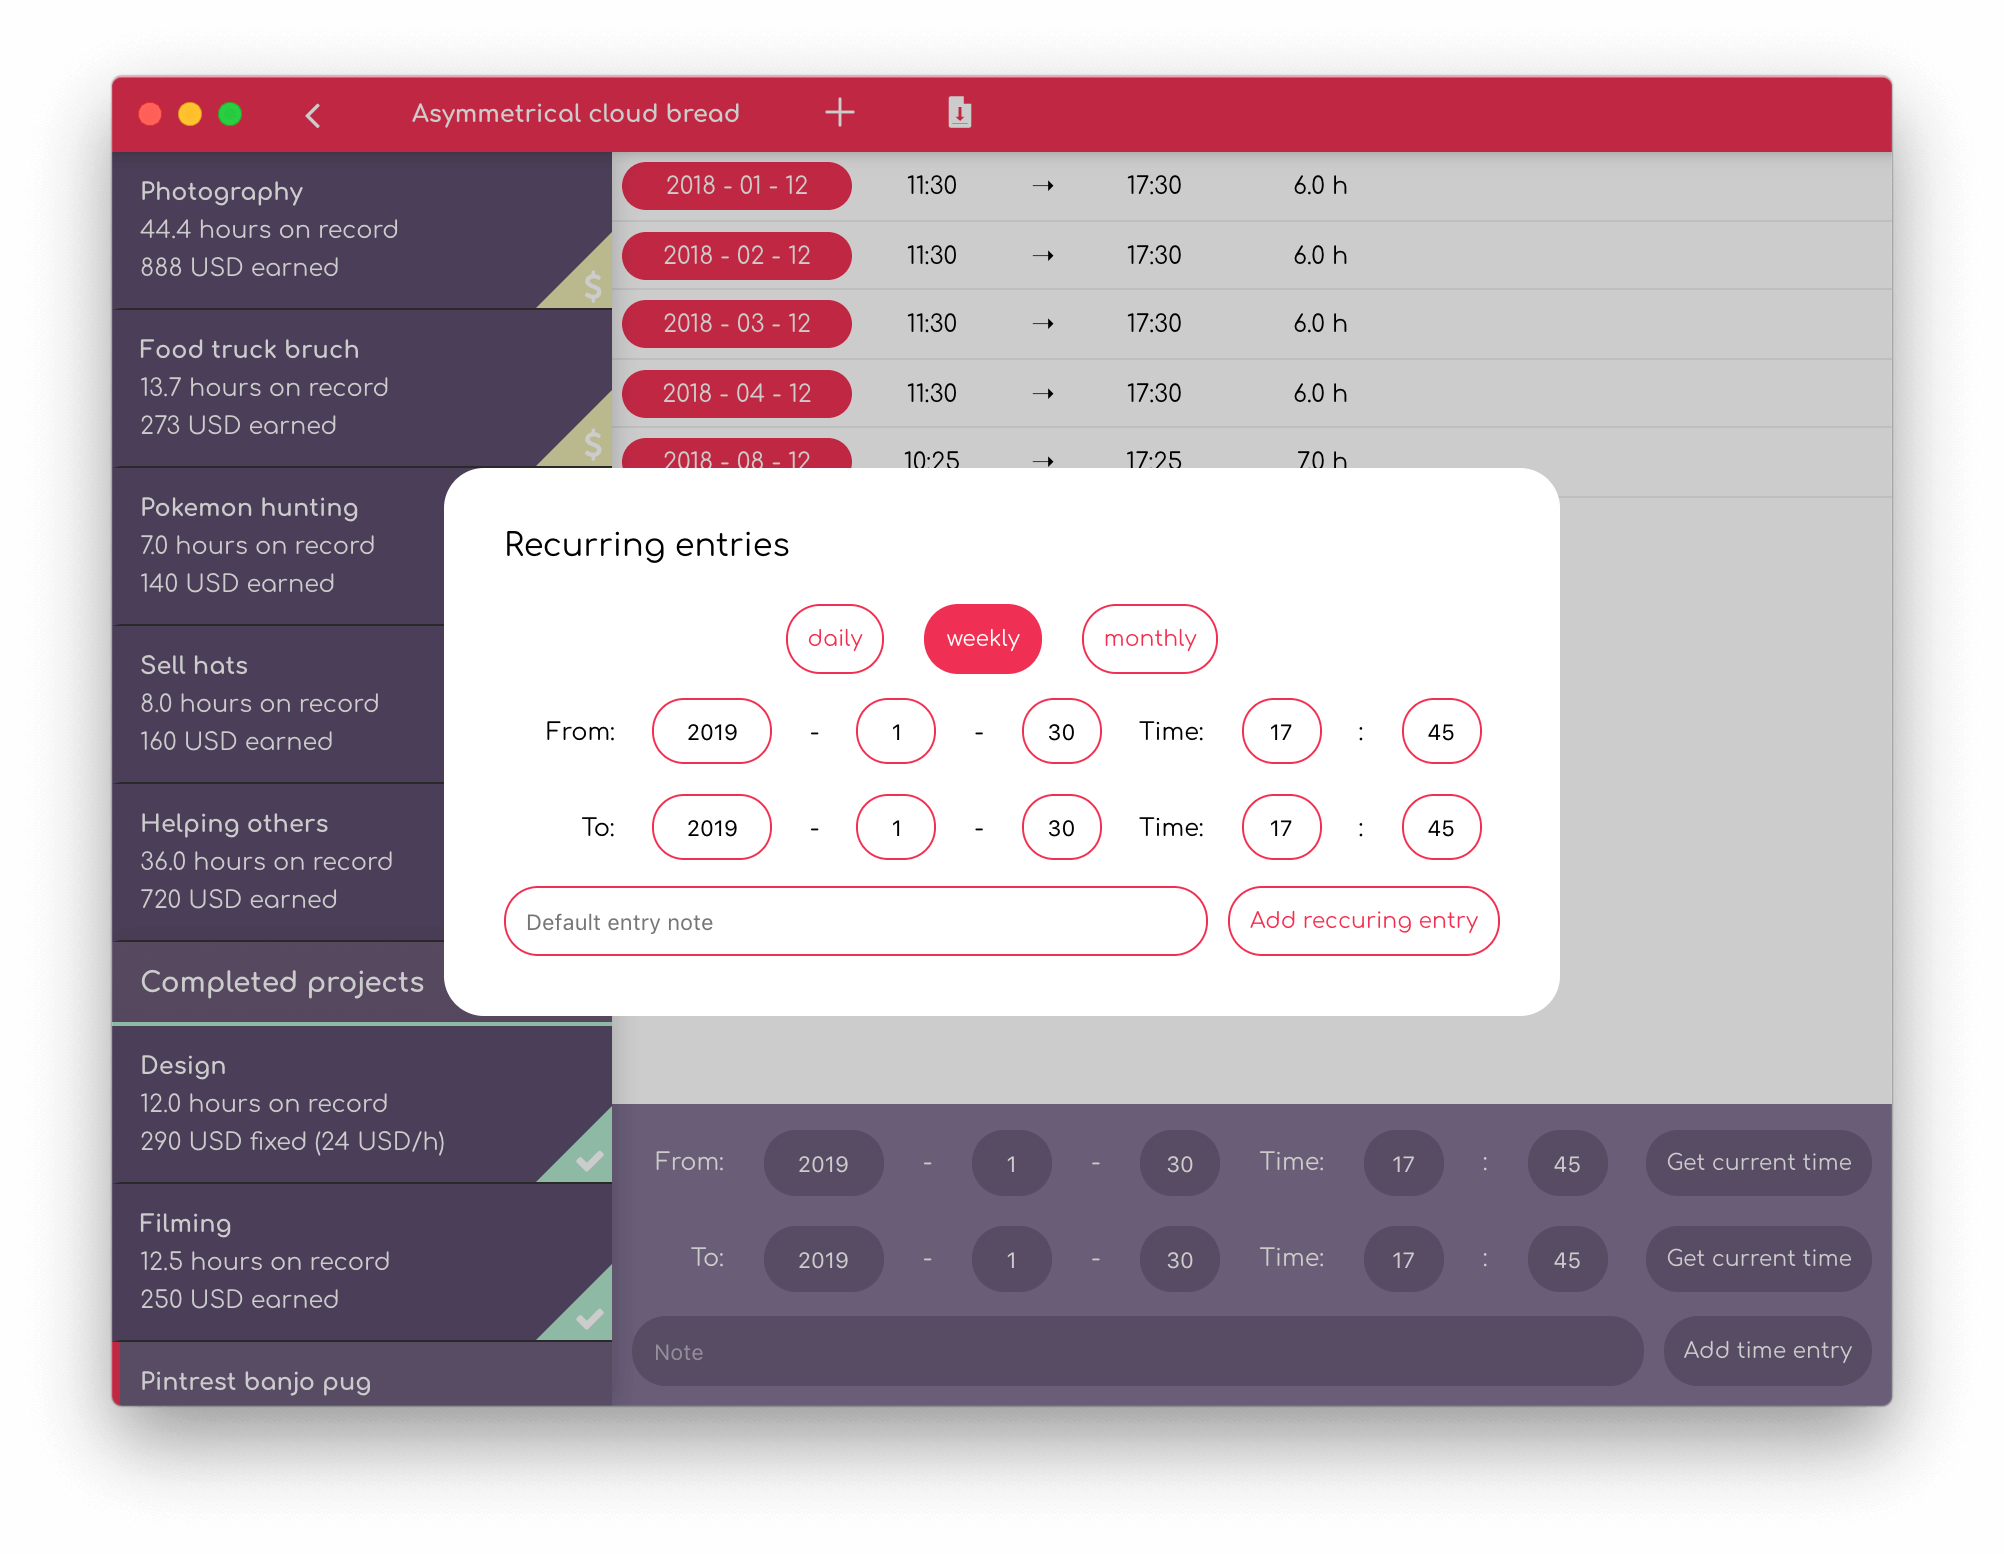Click the first Get current time button
This screenshot has width=2004, height=1554.
pos(1758,1162)
